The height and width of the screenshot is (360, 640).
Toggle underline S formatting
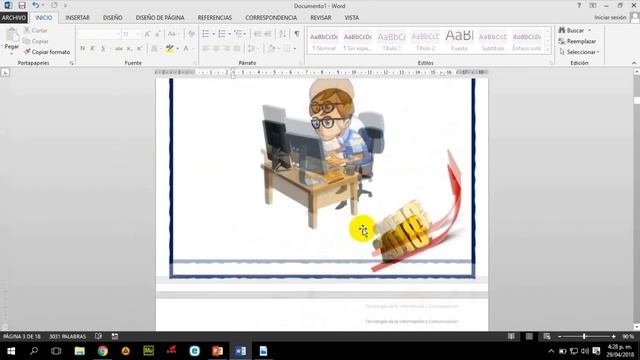pos(103,49)
